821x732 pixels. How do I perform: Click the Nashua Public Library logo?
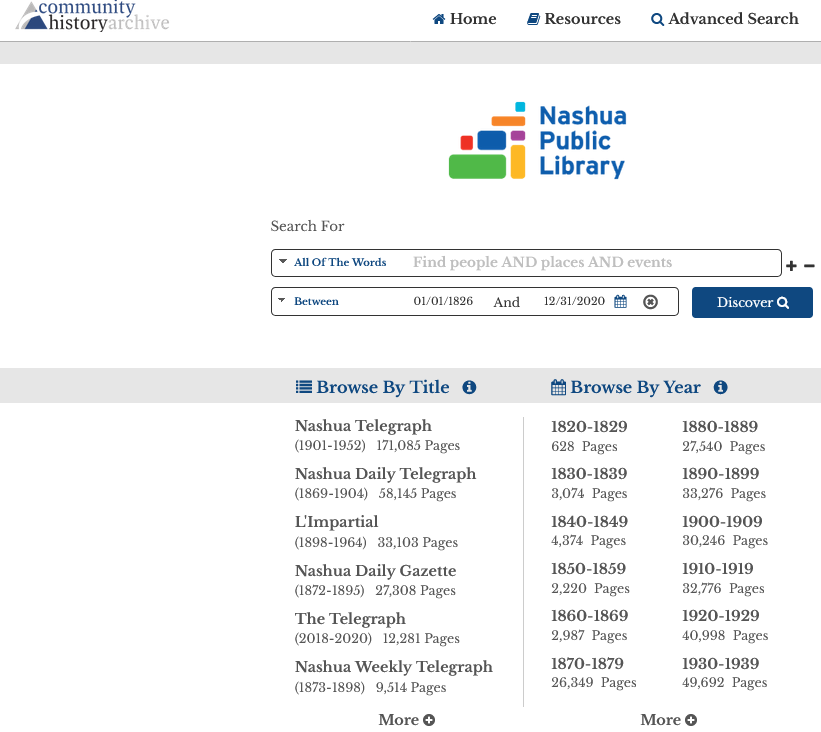click(x=538, y=139)
